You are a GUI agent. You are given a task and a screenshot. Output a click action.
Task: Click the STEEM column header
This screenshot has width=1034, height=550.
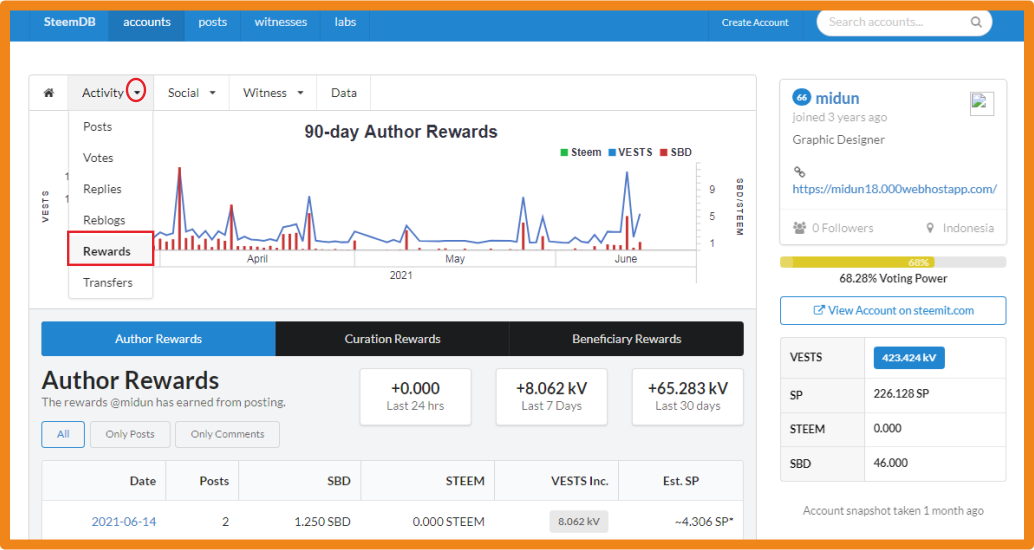[x=427, y=481]
